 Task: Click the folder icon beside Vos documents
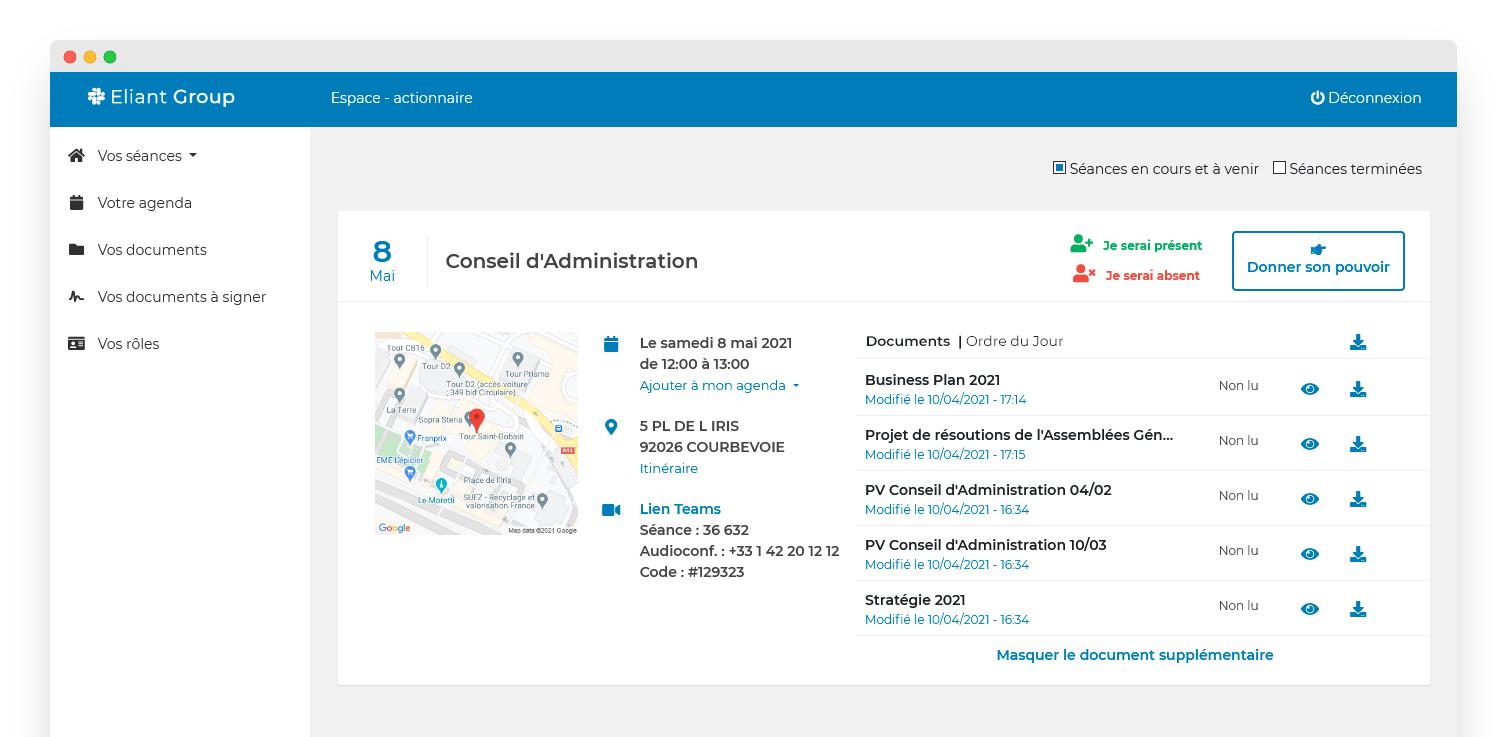76,249
